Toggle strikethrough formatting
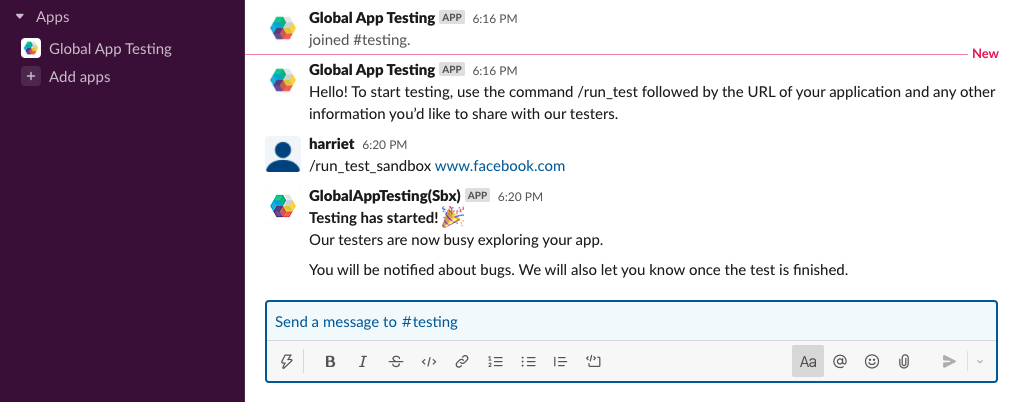Image resolution: width=1014 pixels, height=402 pixels. click(396, 362)
